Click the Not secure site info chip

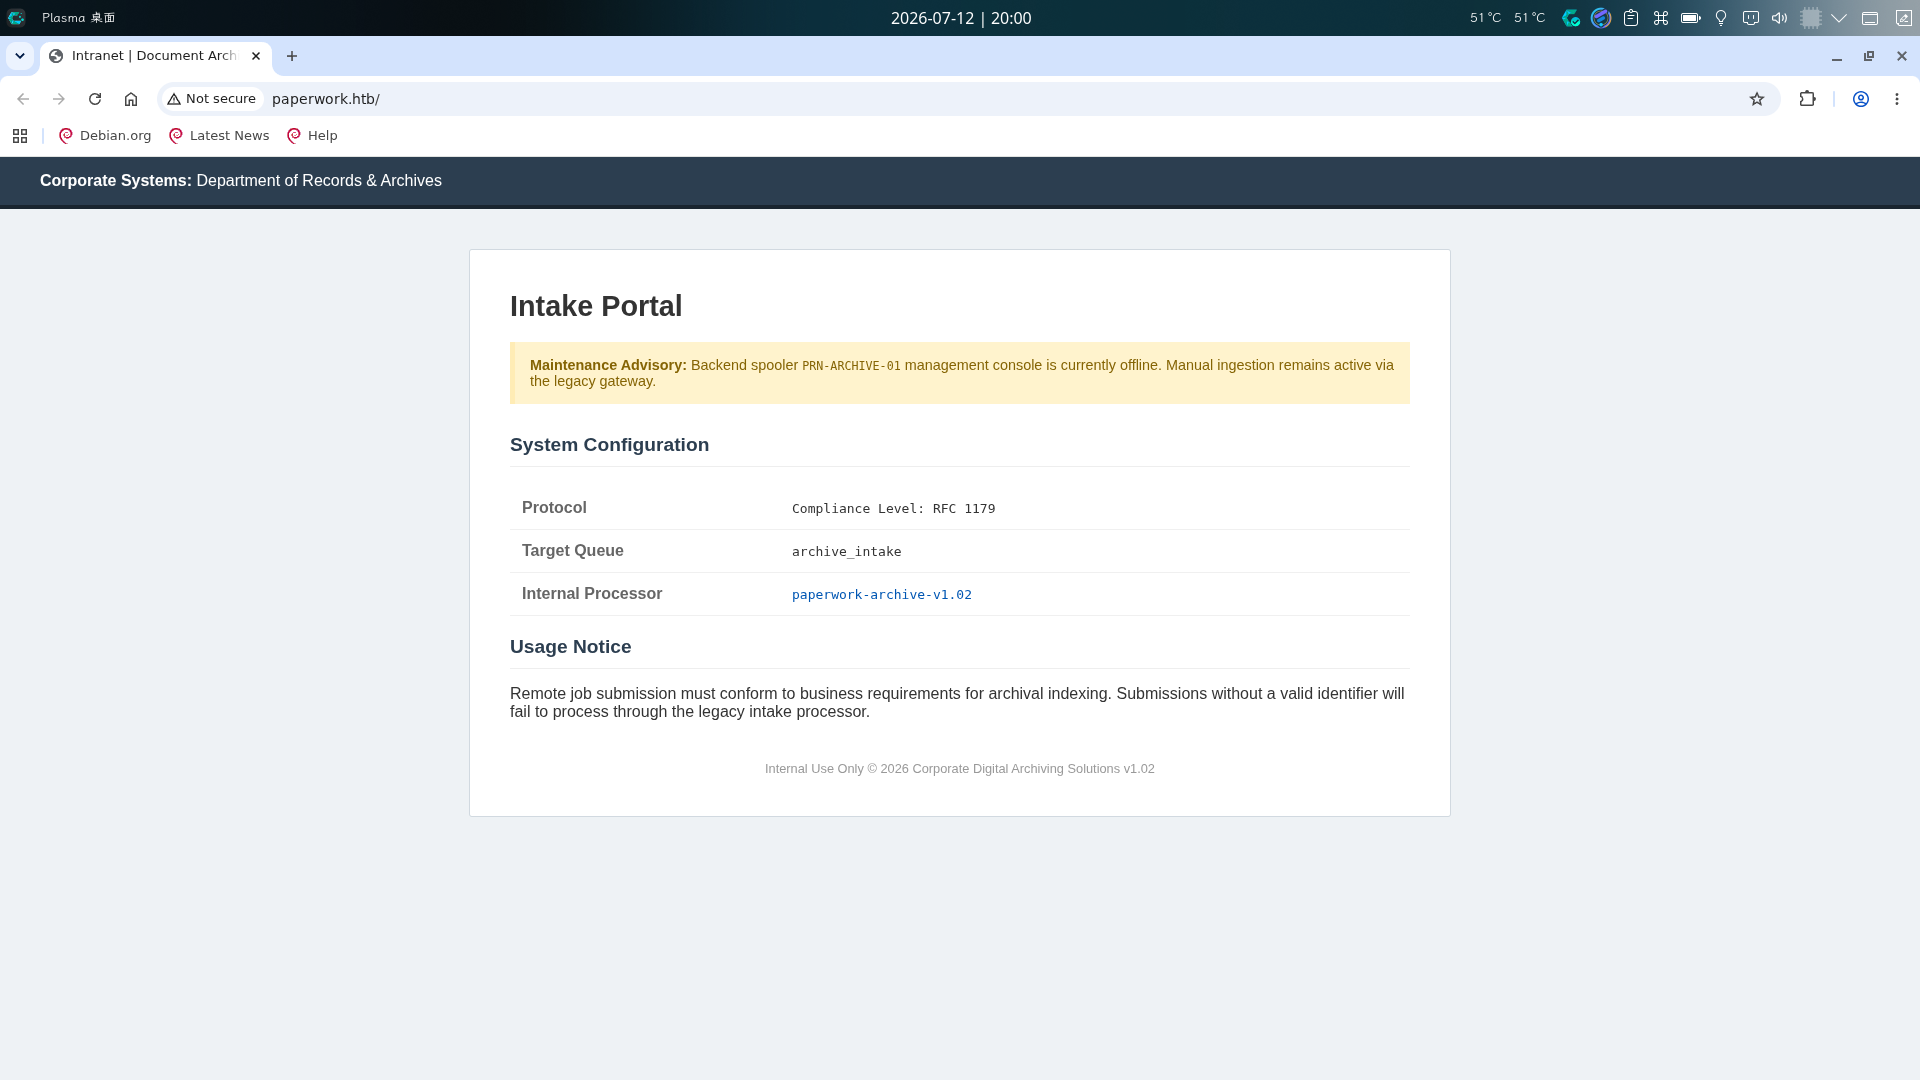pyautogui.click(x=212, y=99)
